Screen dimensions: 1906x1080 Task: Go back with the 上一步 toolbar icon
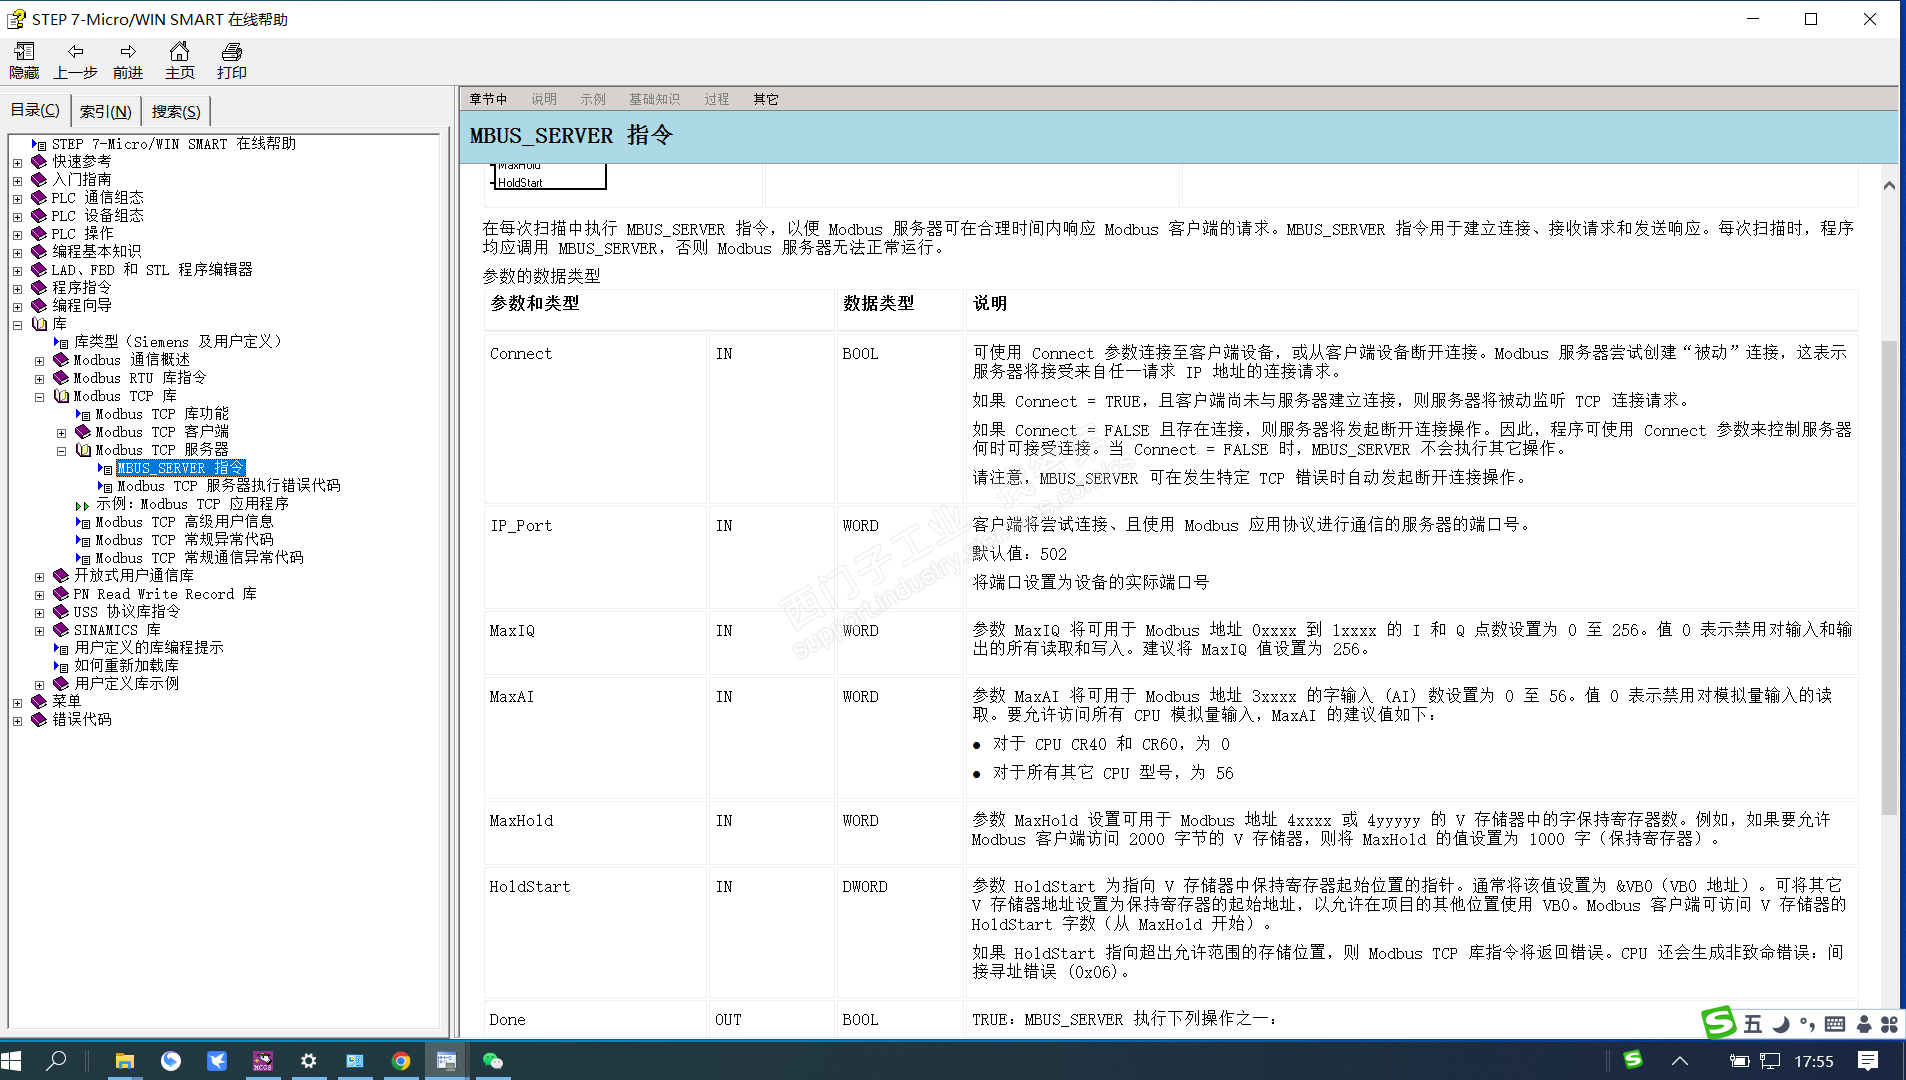[75, 61]
